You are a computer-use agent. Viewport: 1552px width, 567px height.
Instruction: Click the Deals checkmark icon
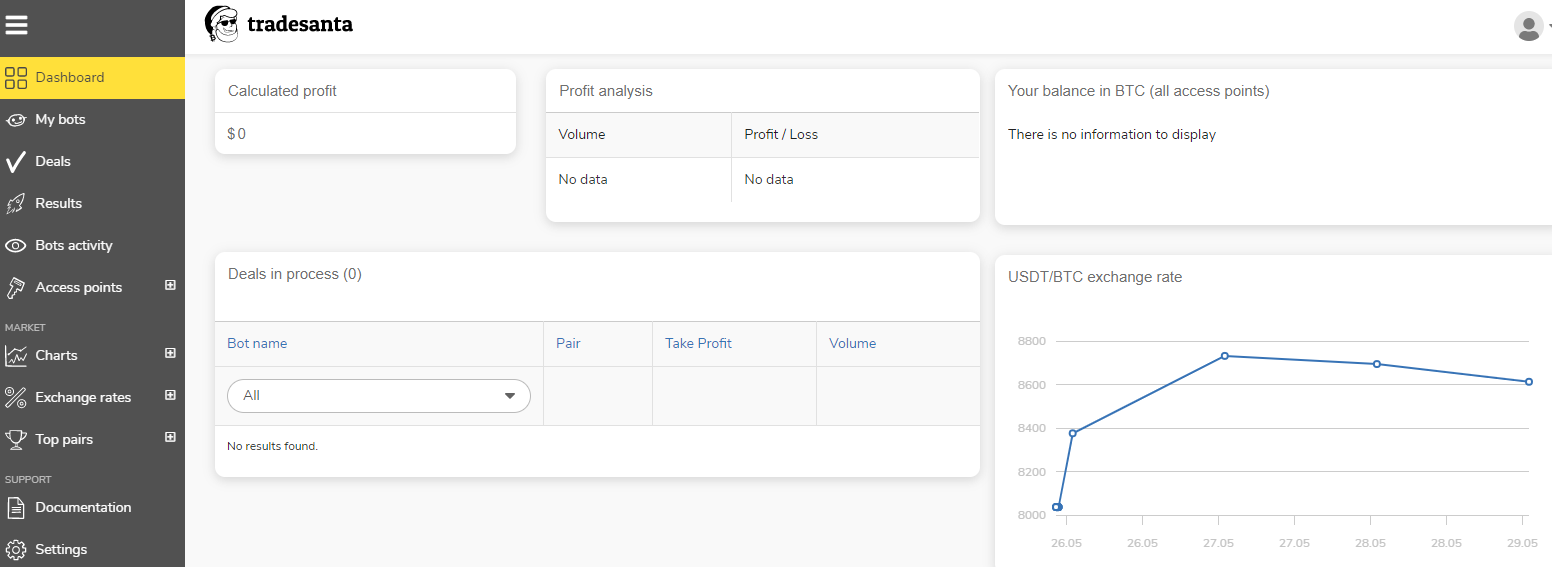point(16,162)
